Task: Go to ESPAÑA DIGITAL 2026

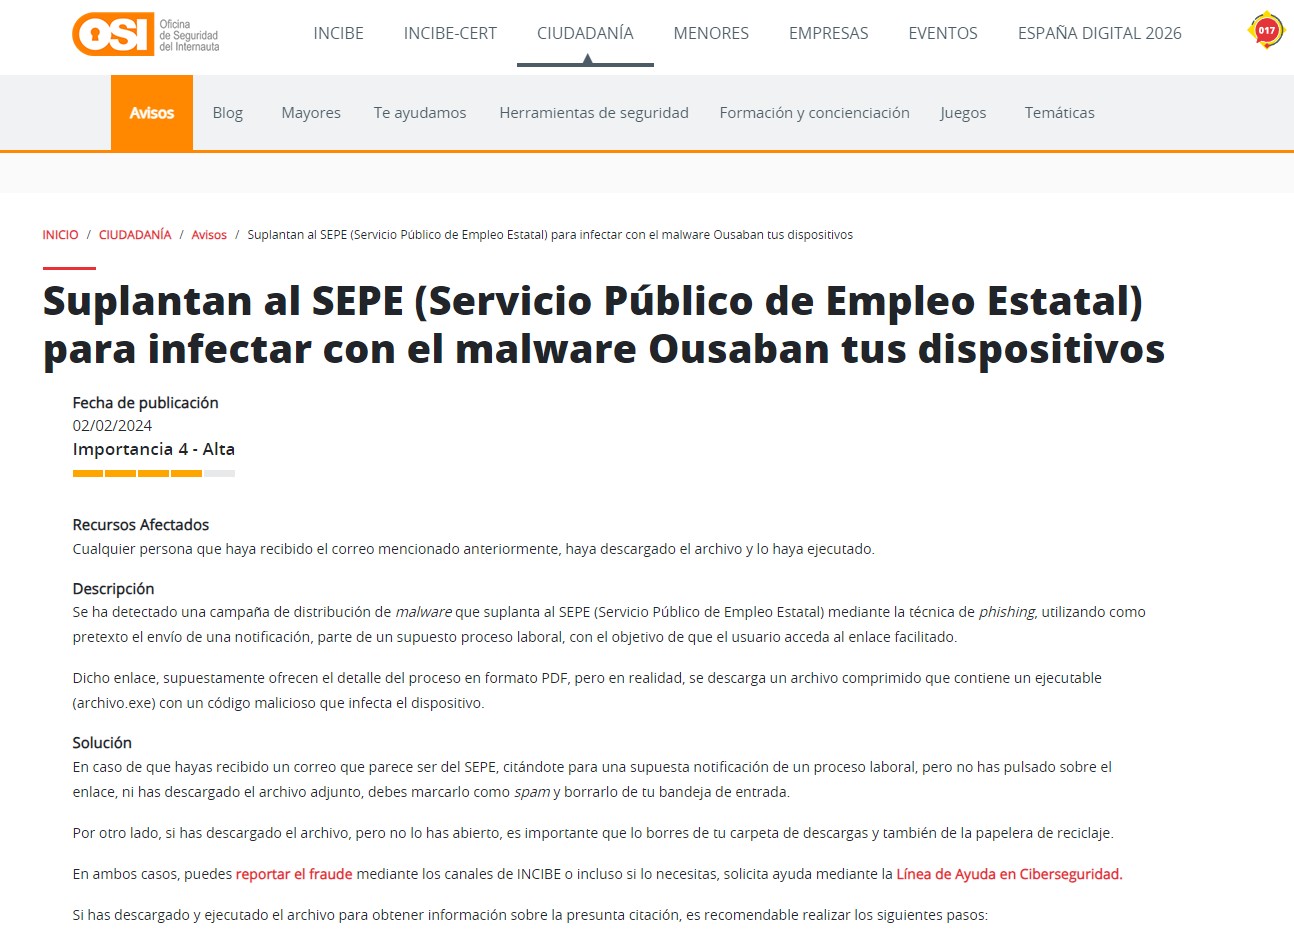Action: (x=1099, y=33)
